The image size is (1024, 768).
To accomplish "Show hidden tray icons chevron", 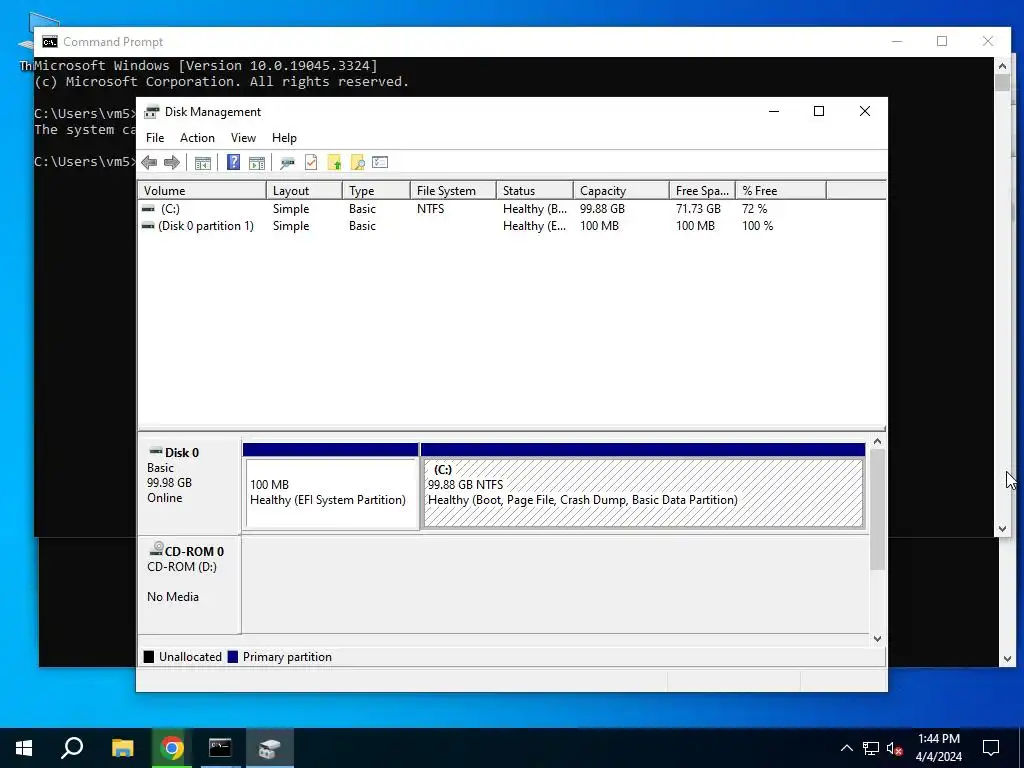I will click(846, 748).
